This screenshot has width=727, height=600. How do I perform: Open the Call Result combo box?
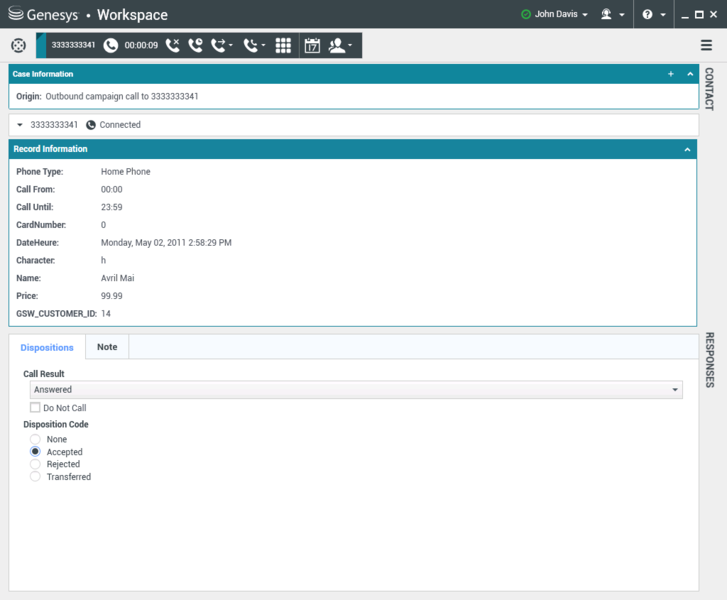pyautogui.click(x=356, y=389)
